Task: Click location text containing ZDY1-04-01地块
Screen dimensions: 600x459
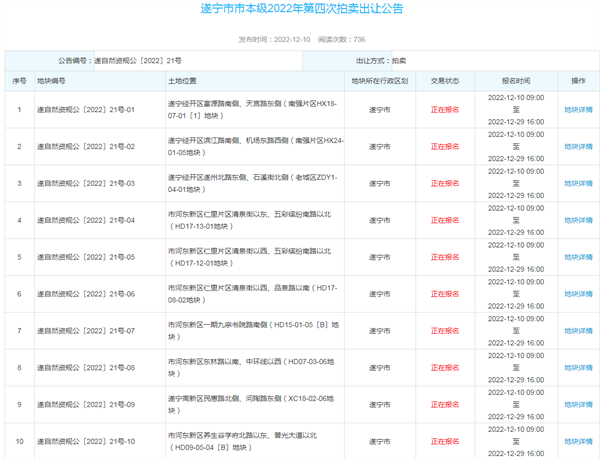Action: pyautogui.click(x=253, y=183)
